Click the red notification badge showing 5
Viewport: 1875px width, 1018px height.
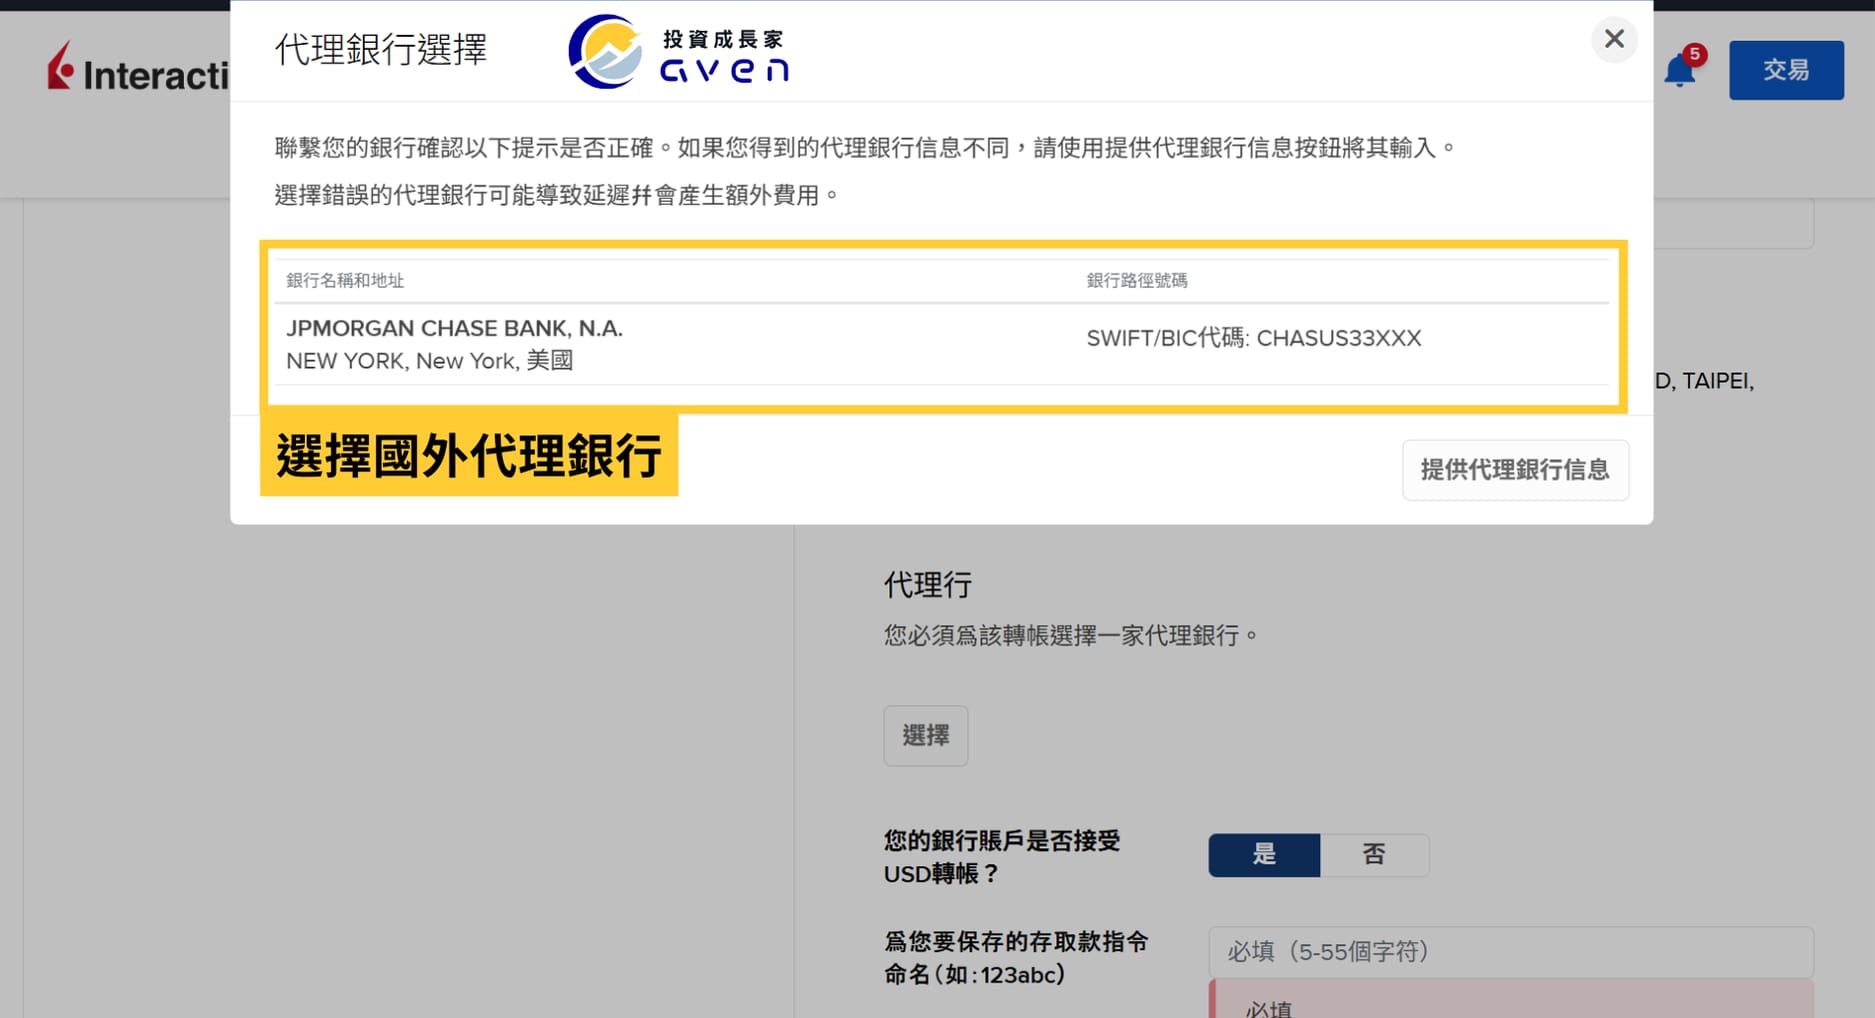(1694, 54)
